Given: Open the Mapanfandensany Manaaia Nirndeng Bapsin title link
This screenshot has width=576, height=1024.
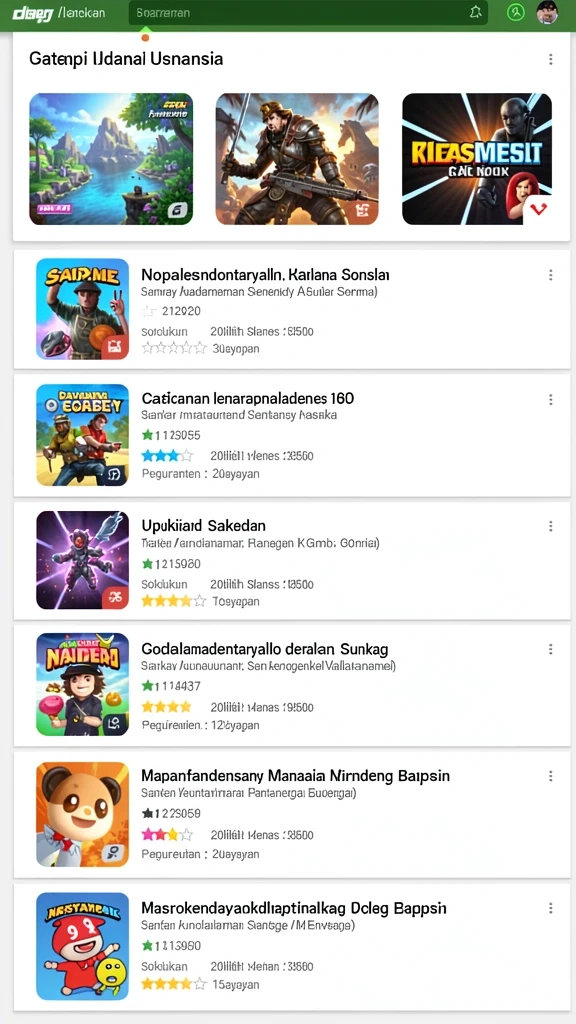Looking at the screenshot, I should point(295,776).
